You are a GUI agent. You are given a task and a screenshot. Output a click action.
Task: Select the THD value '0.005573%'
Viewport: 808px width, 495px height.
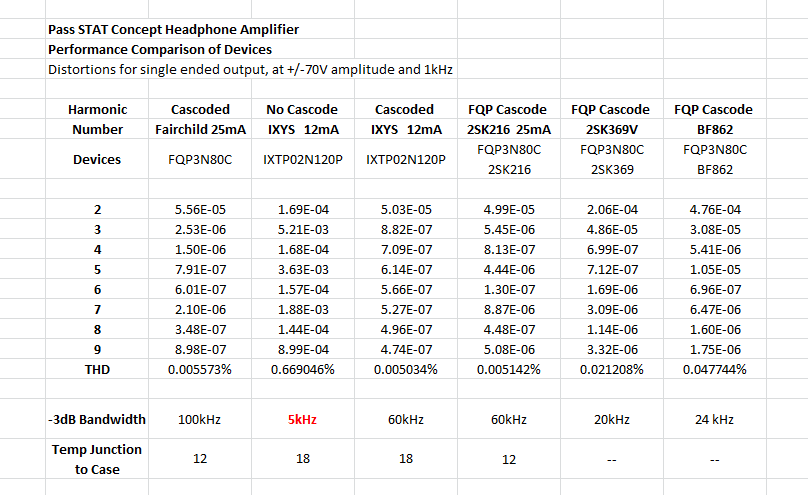199,370
